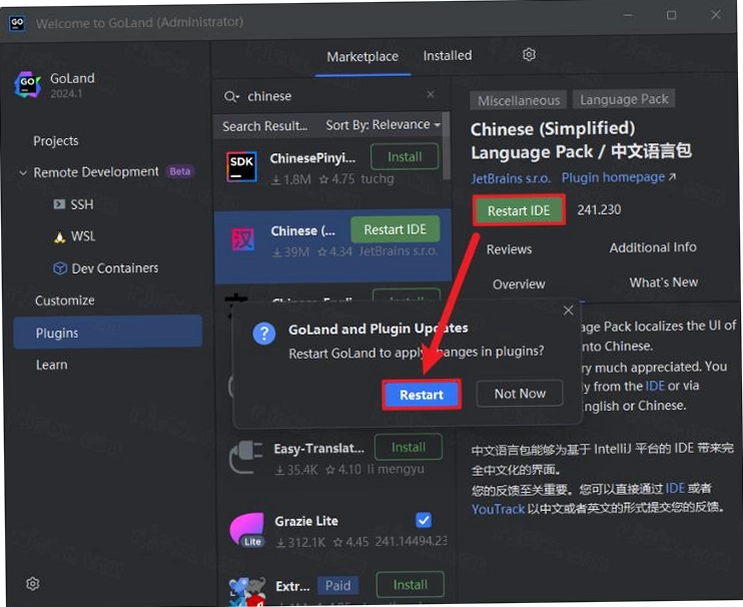
Task: Open the JetBrains s.r.o. vendor link
Action: (x=511, y=178)
